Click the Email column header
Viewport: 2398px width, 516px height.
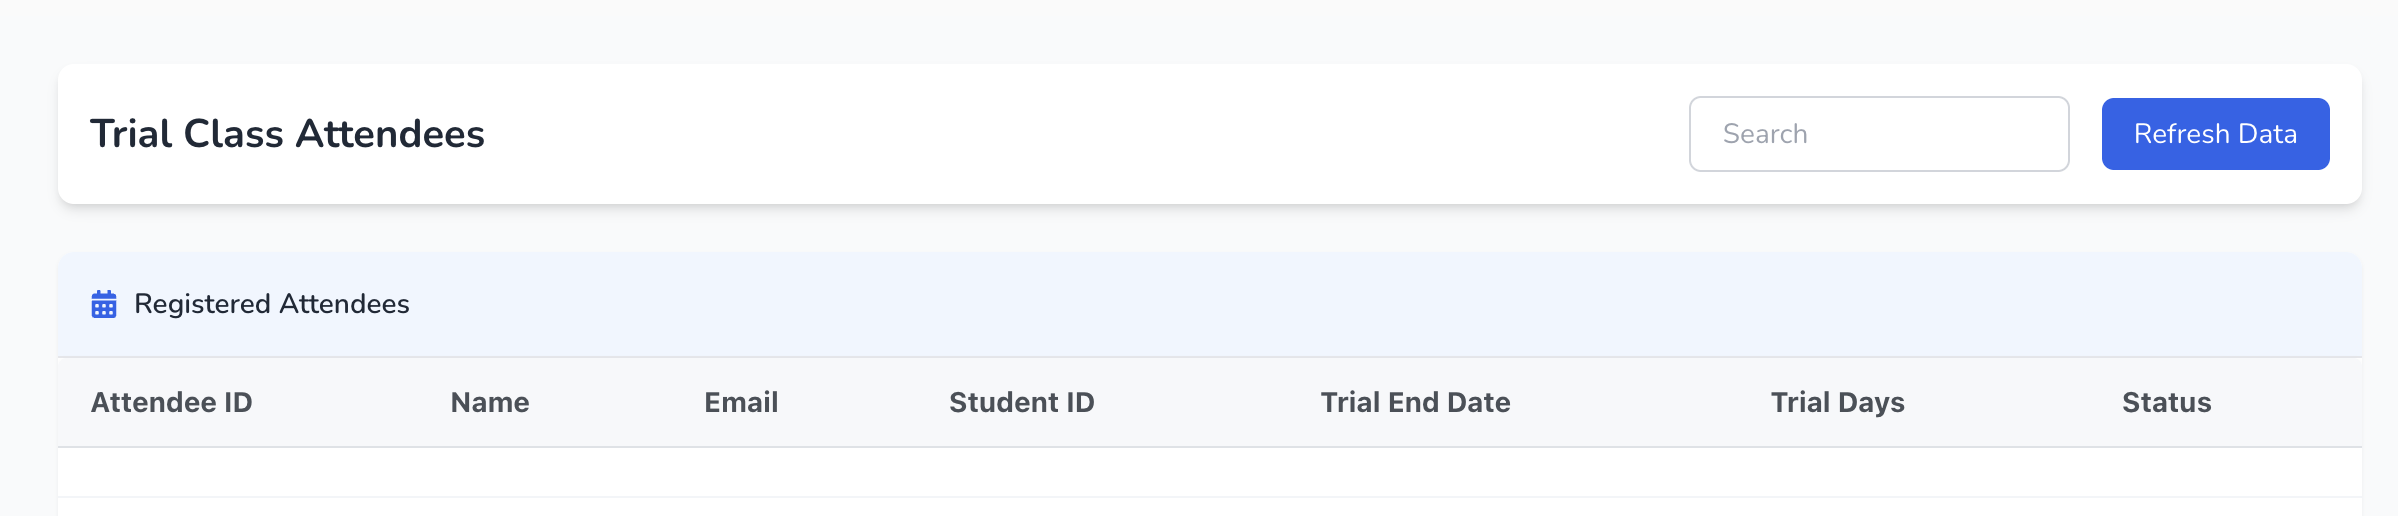pyautogui.click(x=740, y=402)
